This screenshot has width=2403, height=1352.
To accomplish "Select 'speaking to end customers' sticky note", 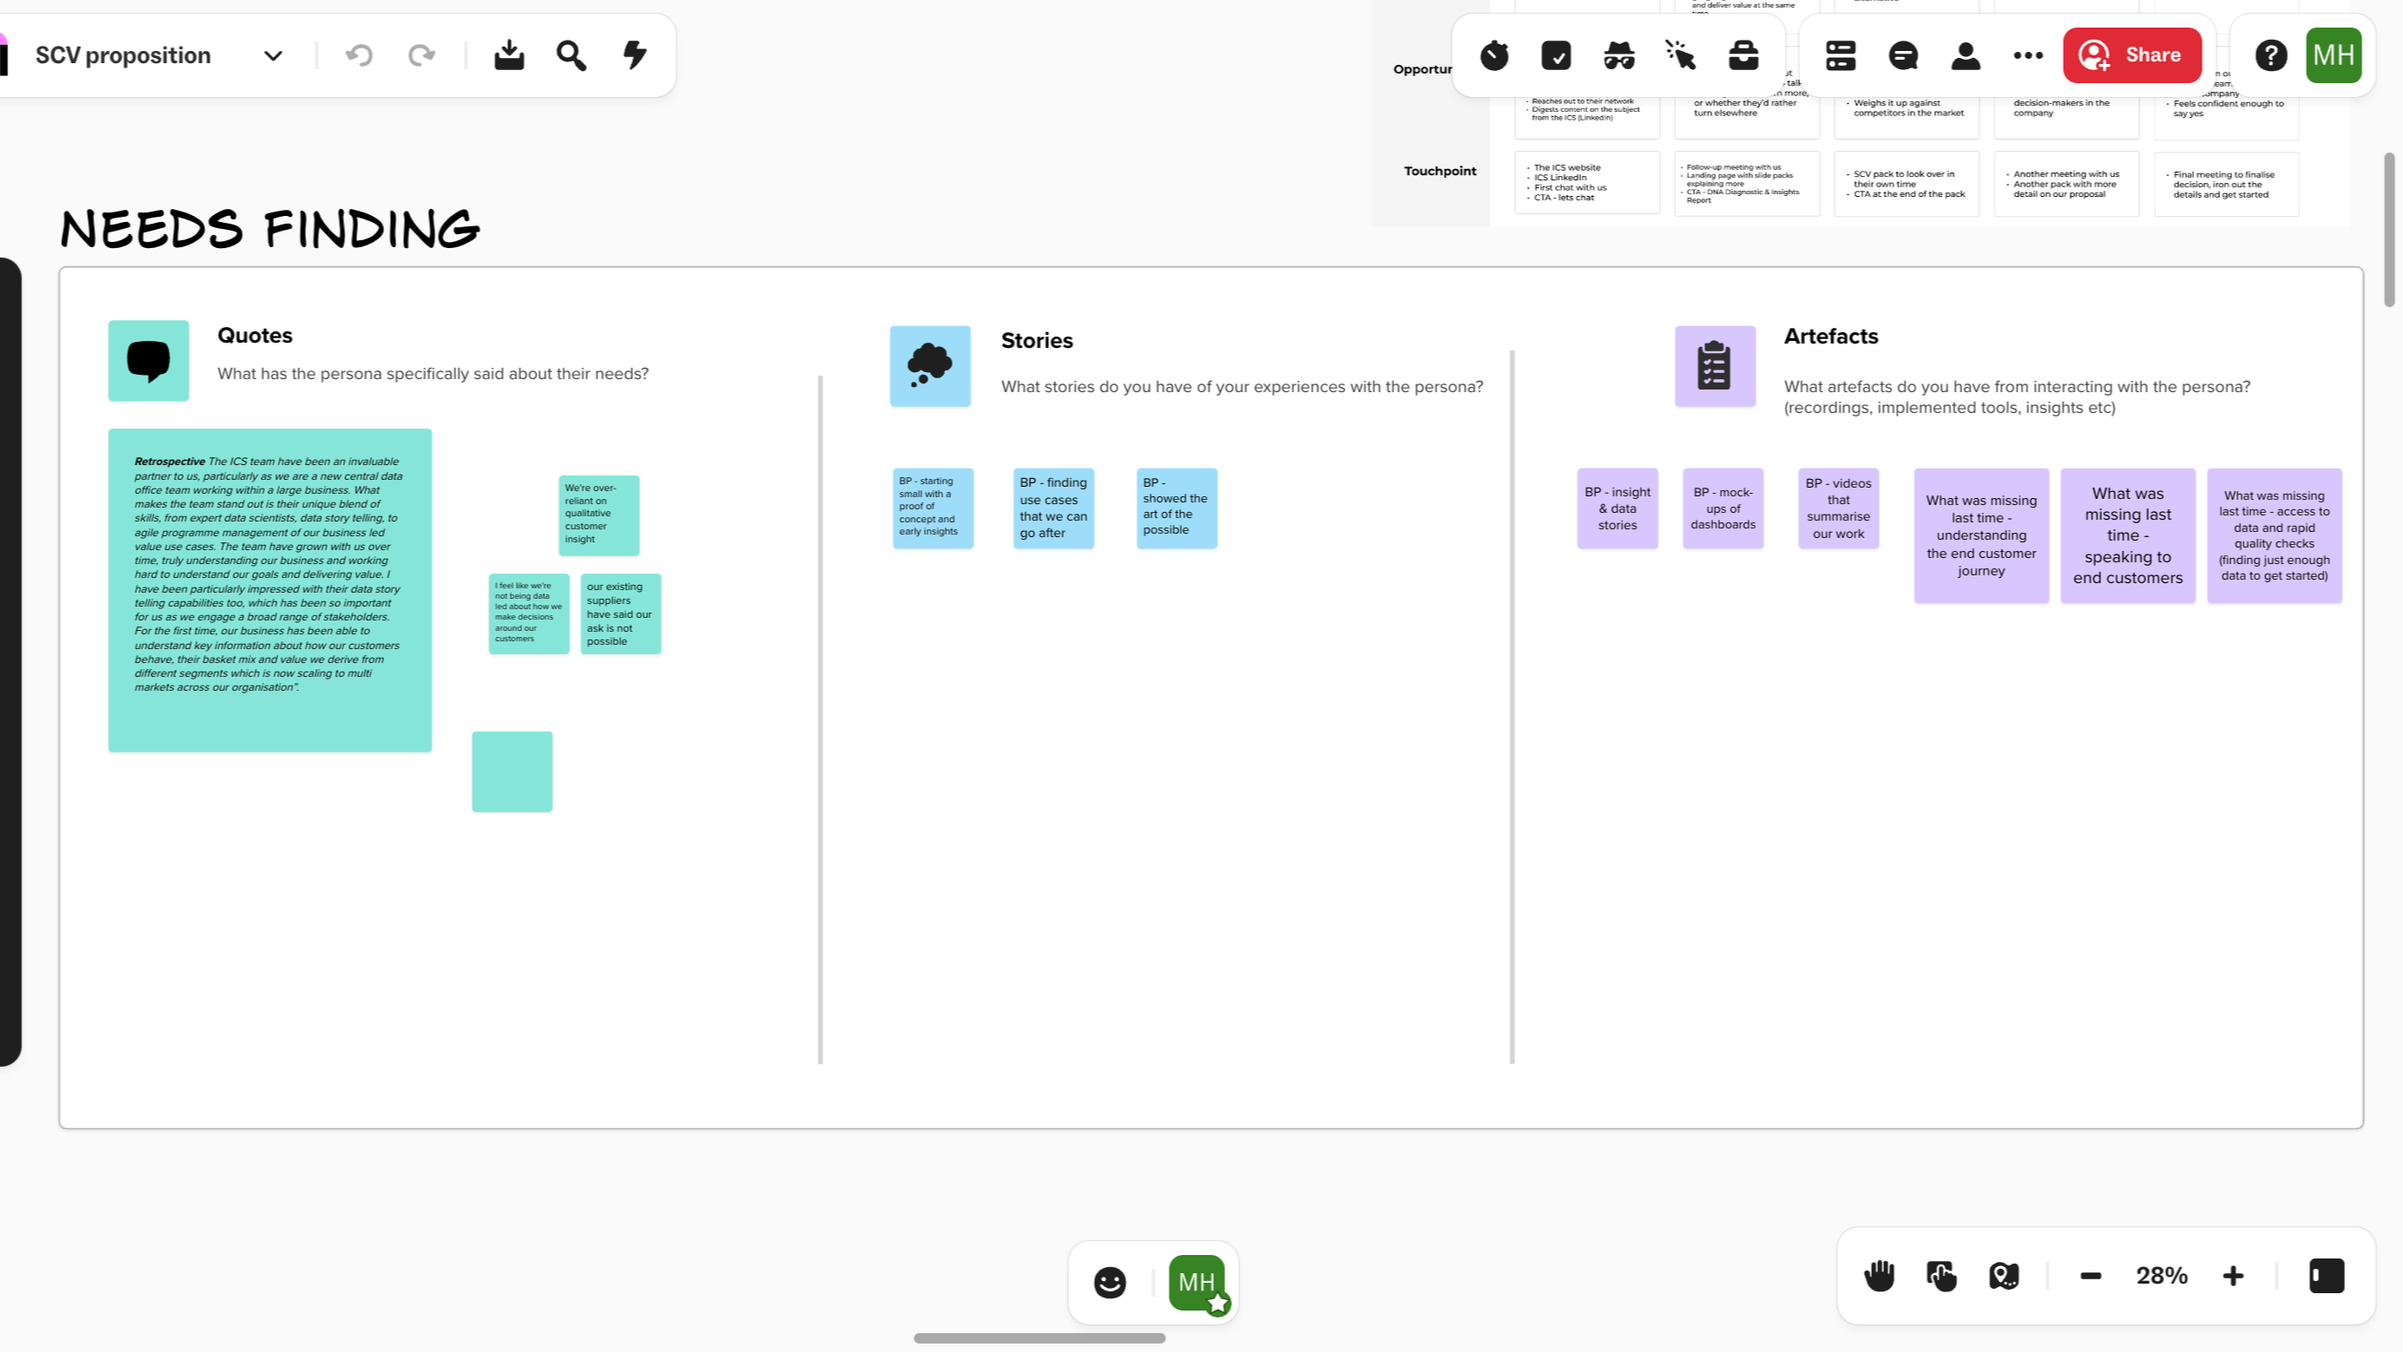I will (2128, 535).
